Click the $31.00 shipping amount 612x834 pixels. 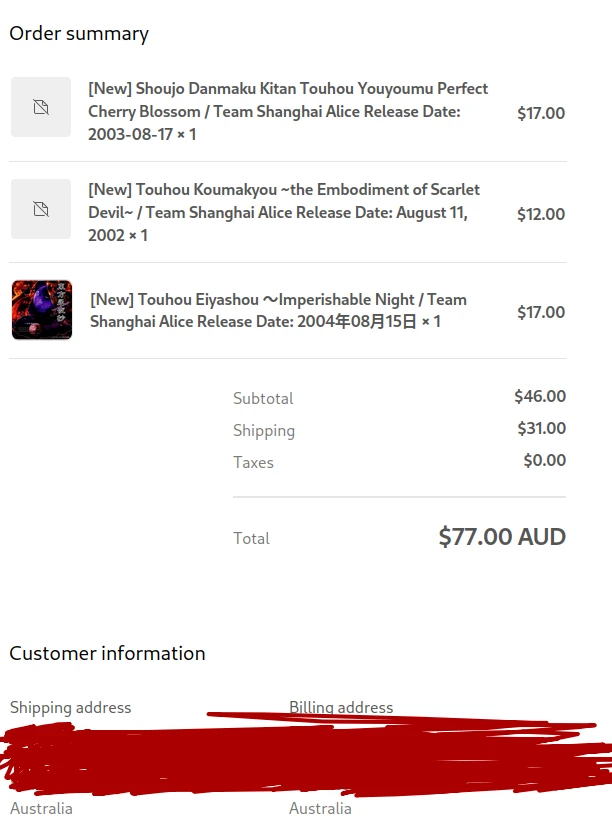pyautogui.click(x=541, y=428)
